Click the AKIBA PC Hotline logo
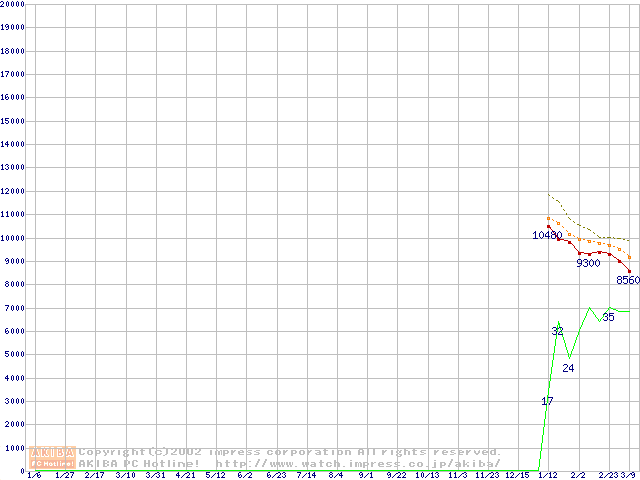 pos(52,458)
